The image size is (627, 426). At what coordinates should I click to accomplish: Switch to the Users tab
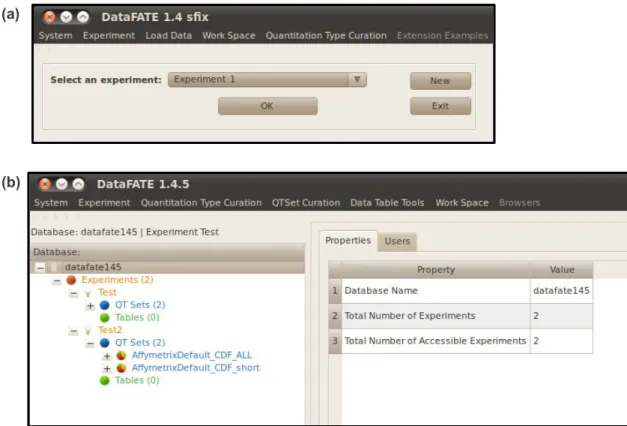[x=397, y=241]
